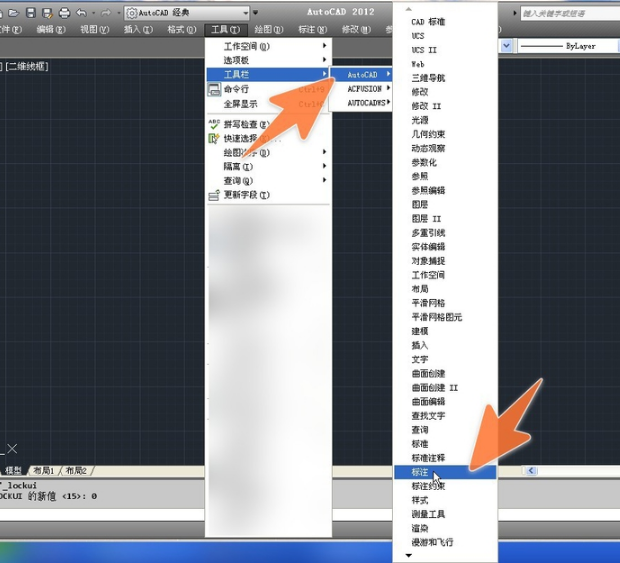
Task: Click the Print icon in quick access toolbar
Action: click(x=64, y=13)
